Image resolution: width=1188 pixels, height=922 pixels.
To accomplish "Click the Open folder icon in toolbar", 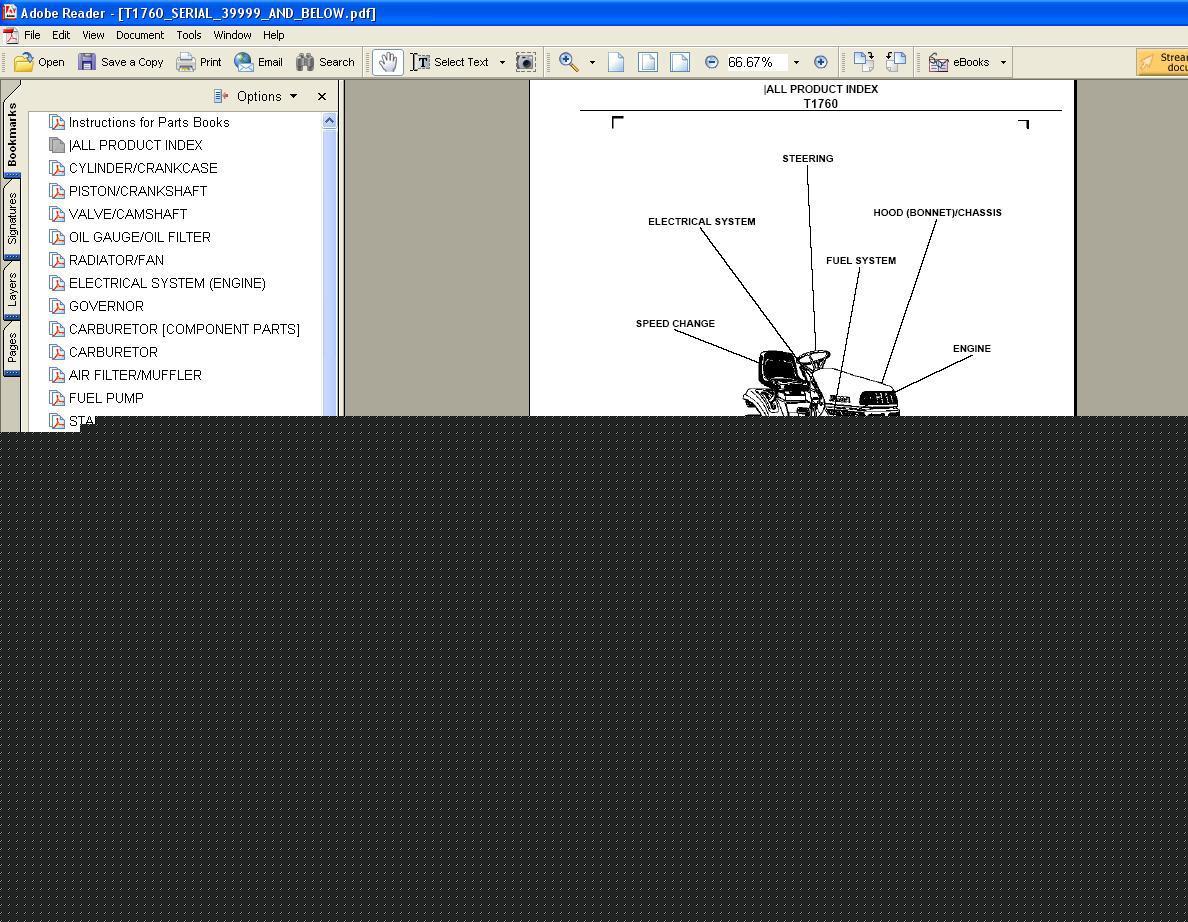I will (x=23, y=62).
